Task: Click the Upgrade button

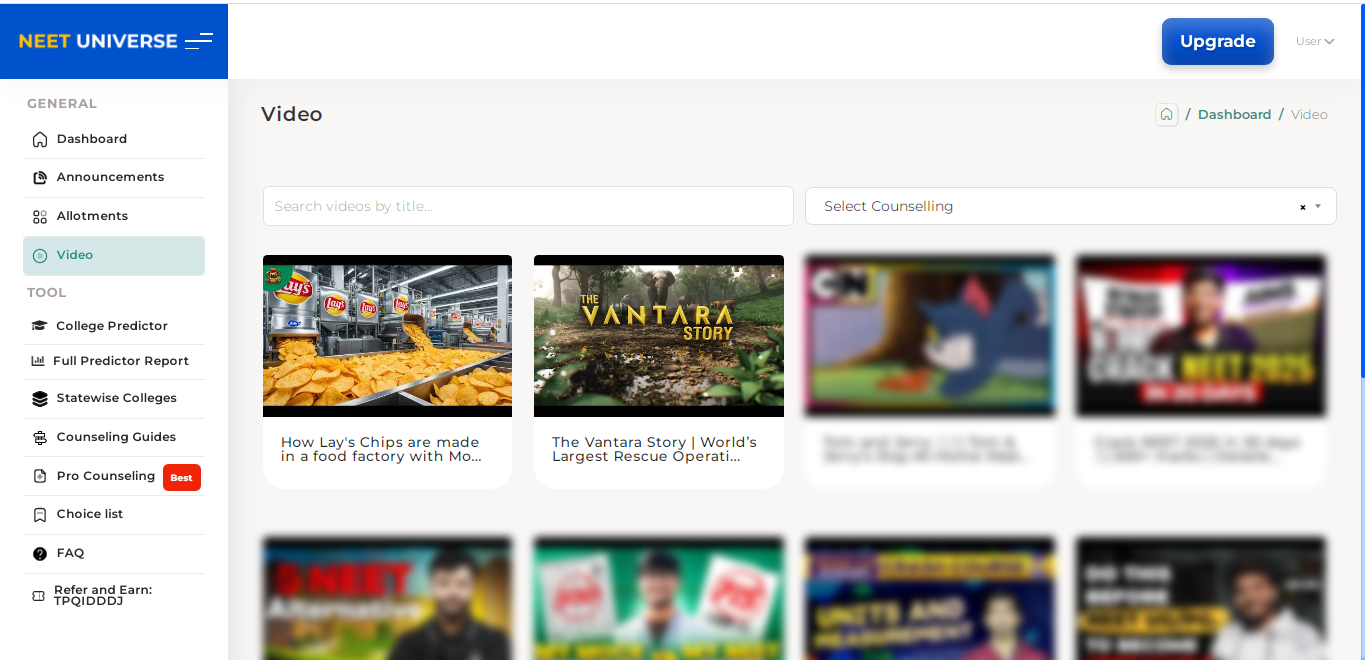Action: 1217,41
